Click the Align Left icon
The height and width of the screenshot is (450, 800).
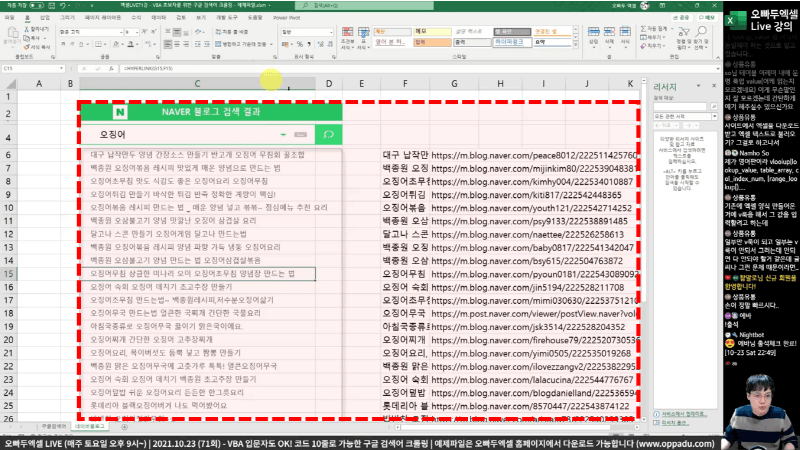point(167,44)
